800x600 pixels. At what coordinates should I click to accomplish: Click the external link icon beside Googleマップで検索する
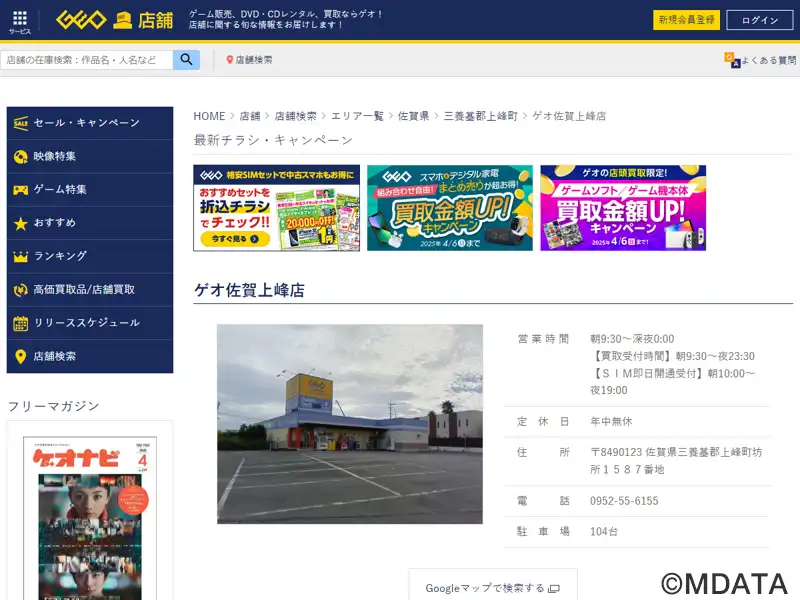[554, 589]
